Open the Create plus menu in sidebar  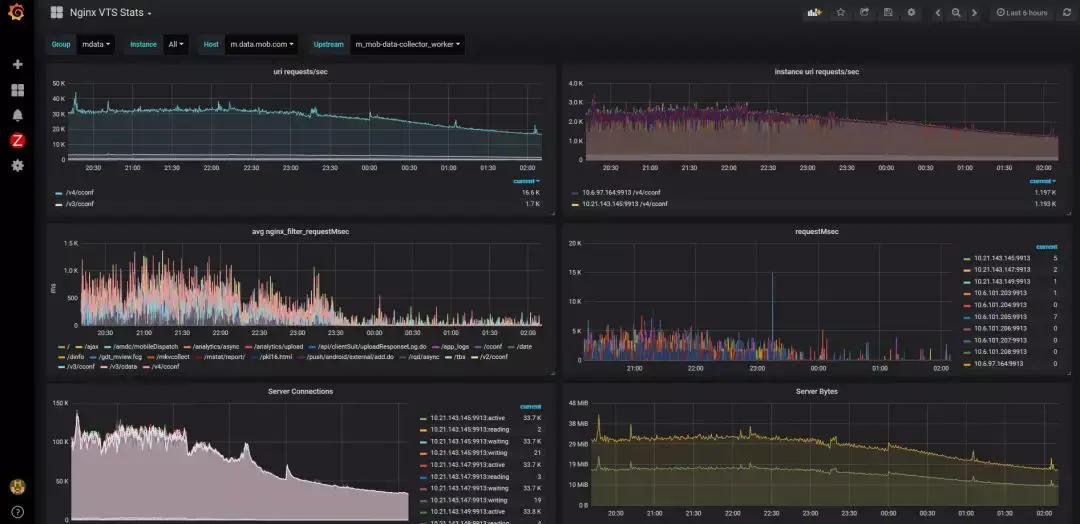[x=18, y=64]
